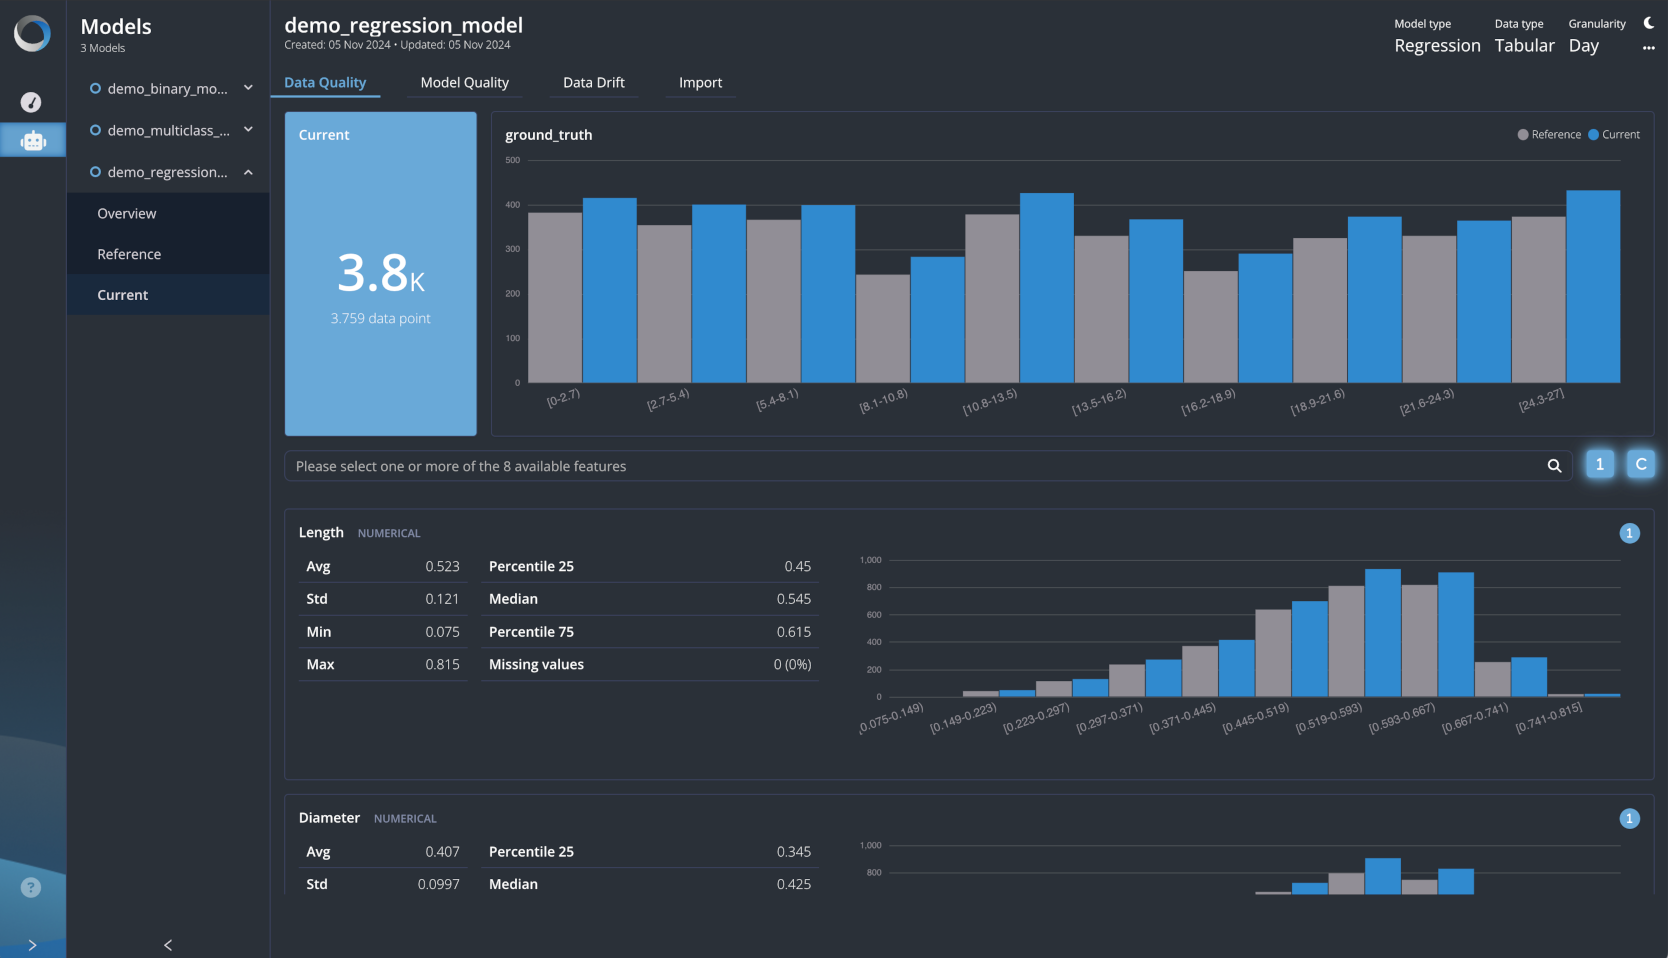This screenshot has width=1668, height=958.
Task: Collapse the demo_regression... model chevron
Action: coord(248,172)
